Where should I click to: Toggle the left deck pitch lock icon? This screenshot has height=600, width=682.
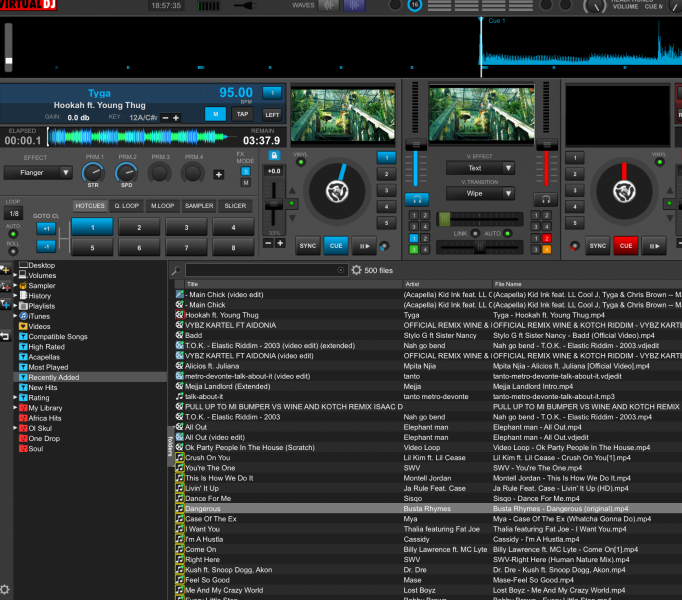pyautogui.click(x=274, y=155)
